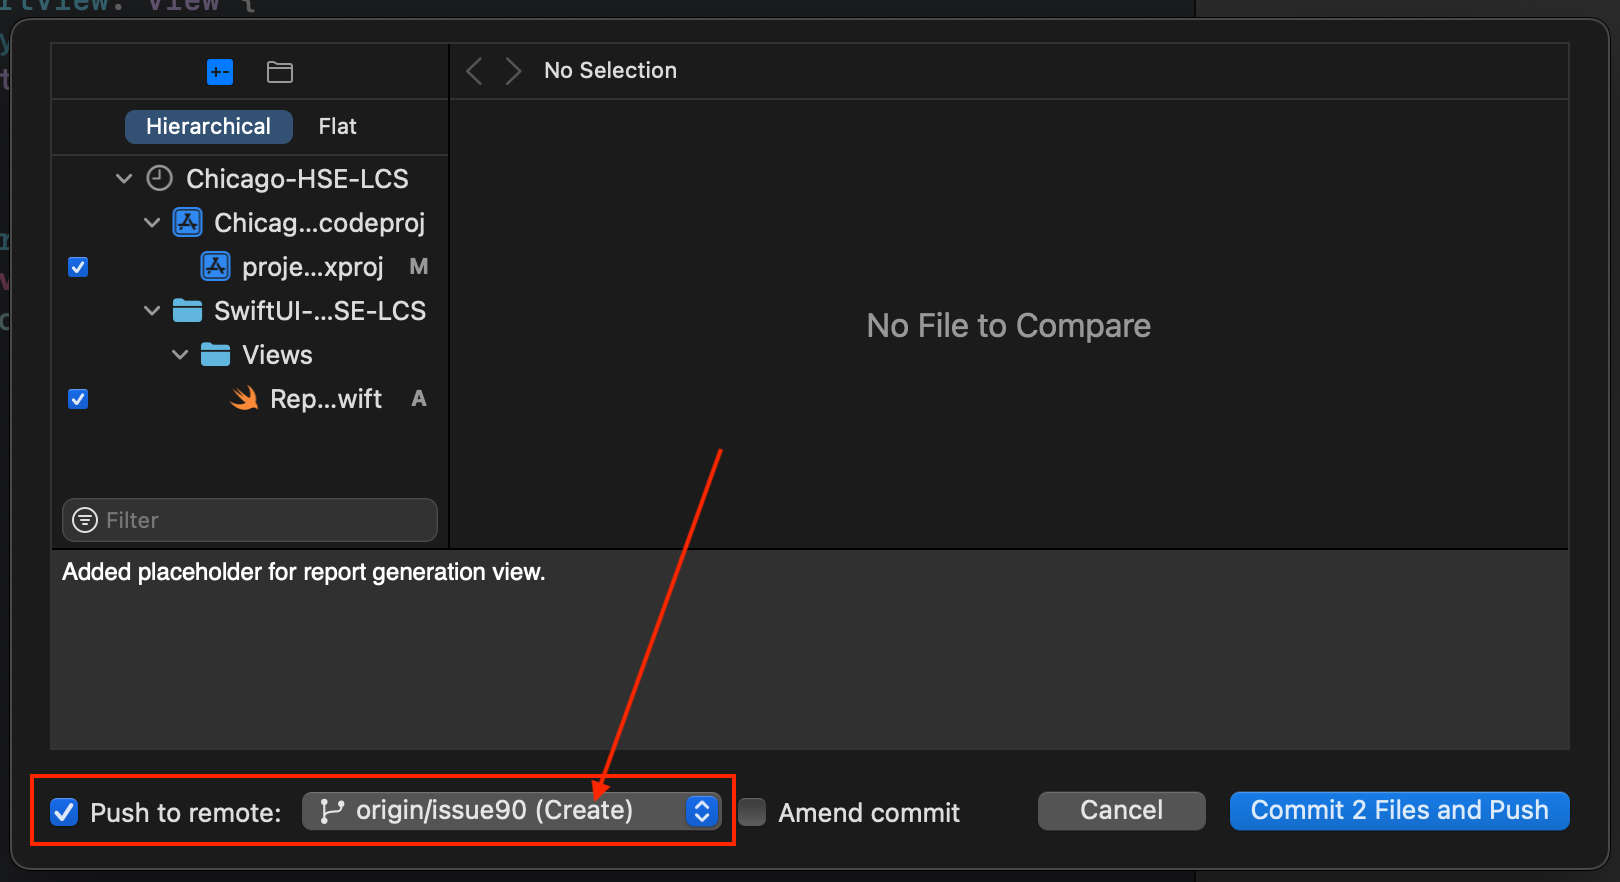This screenshot has width=1620, height=882.
Task: Select the Hierarchical view tab
Action: point(208,127)
